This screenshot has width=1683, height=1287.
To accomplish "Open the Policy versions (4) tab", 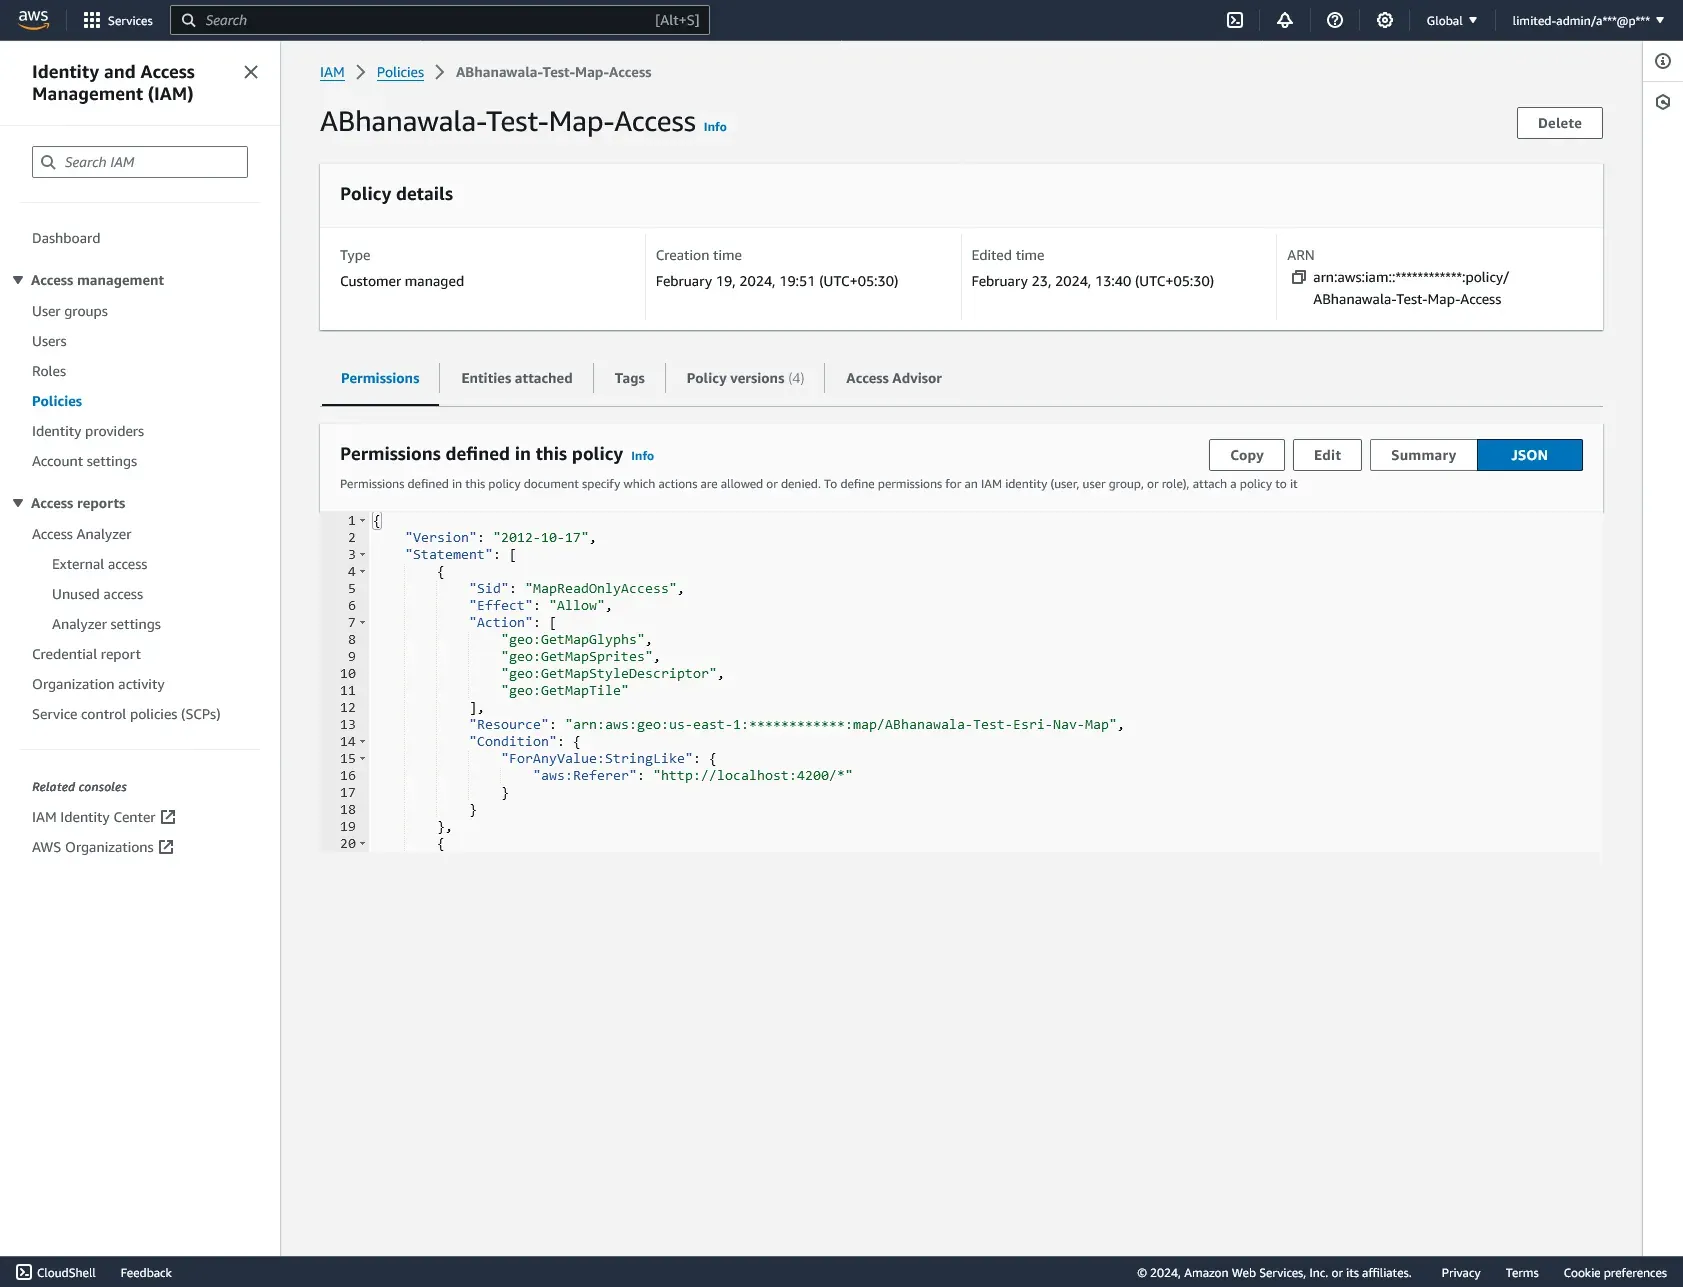I will [745, 378].
